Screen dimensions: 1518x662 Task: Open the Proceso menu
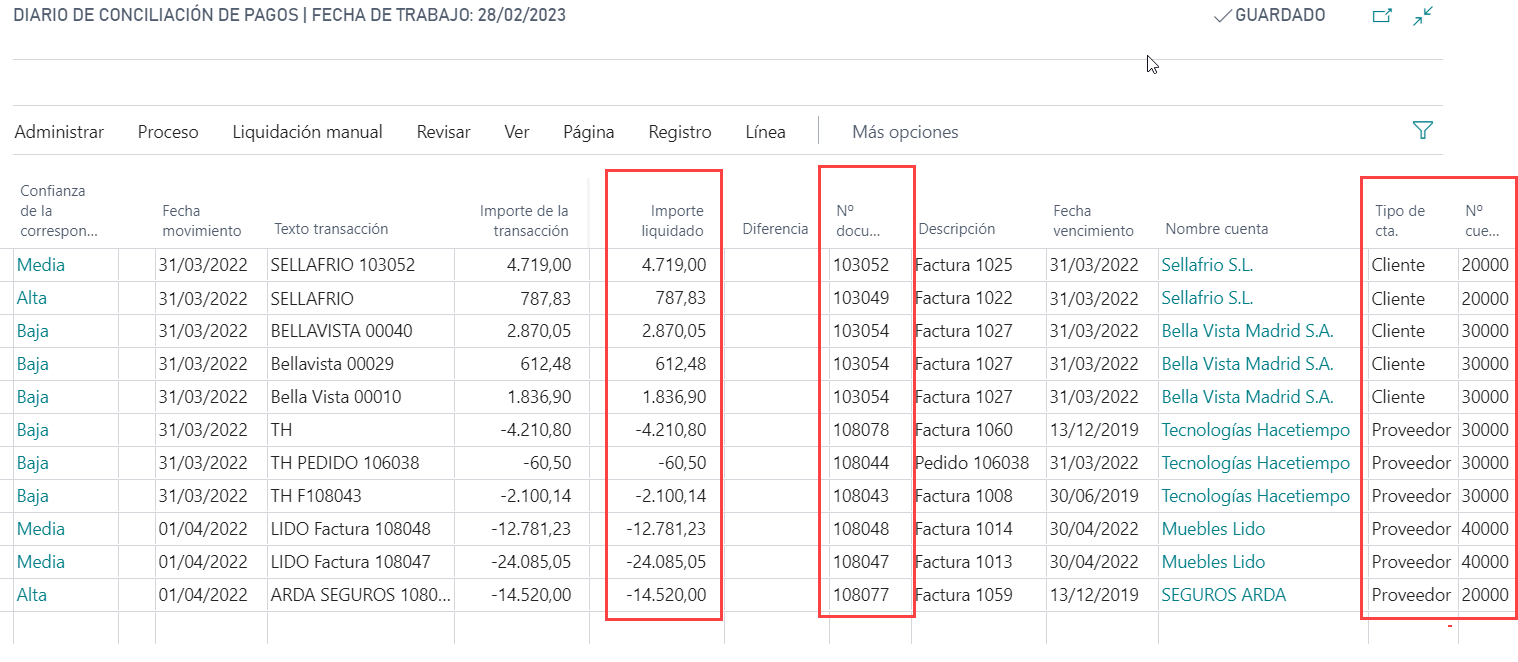pyautogui.click(x=168, y=132)
